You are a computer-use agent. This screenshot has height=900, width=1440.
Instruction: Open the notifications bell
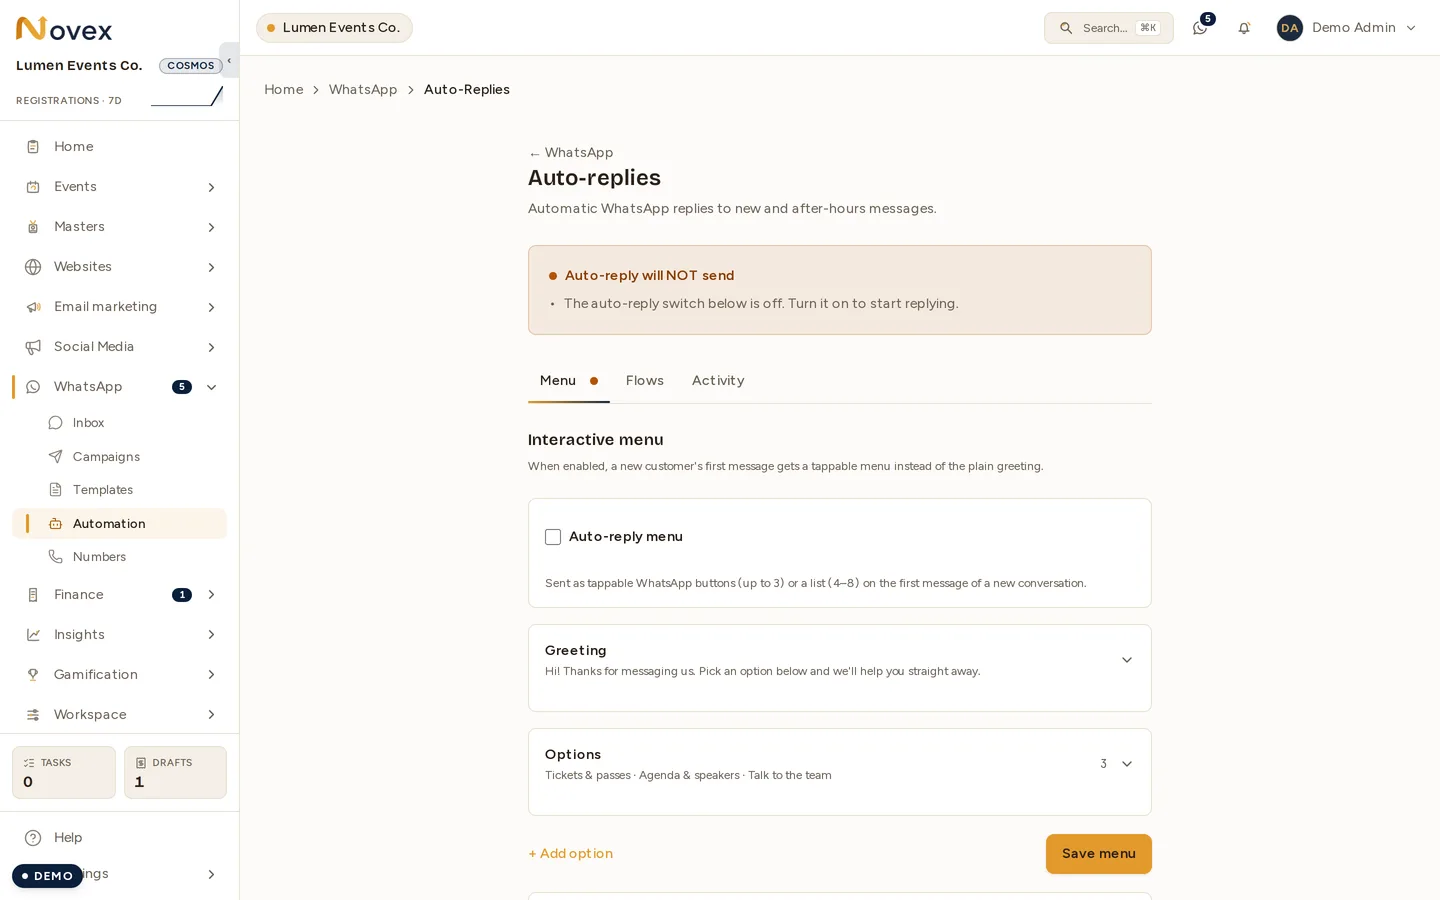tap(1244, 28)
